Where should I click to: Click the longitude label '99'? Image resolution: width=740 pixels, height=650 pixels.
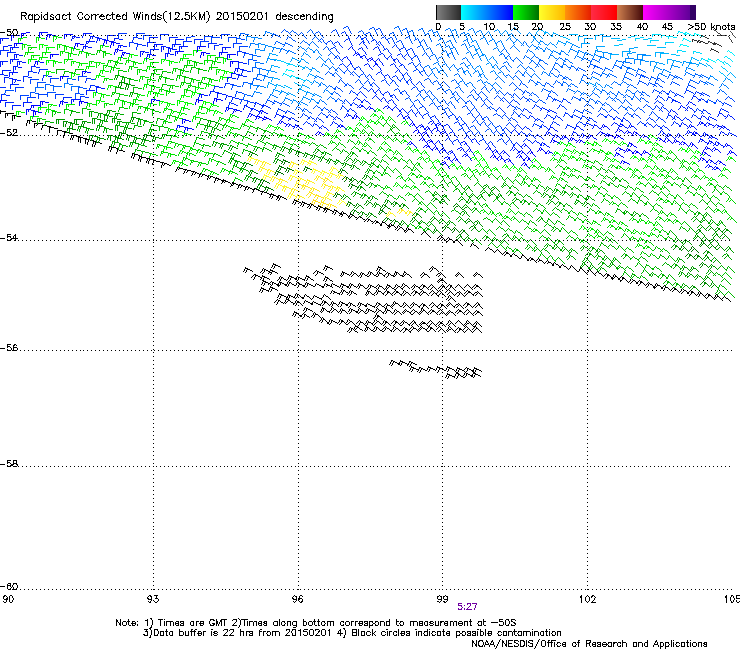(442, 599)
